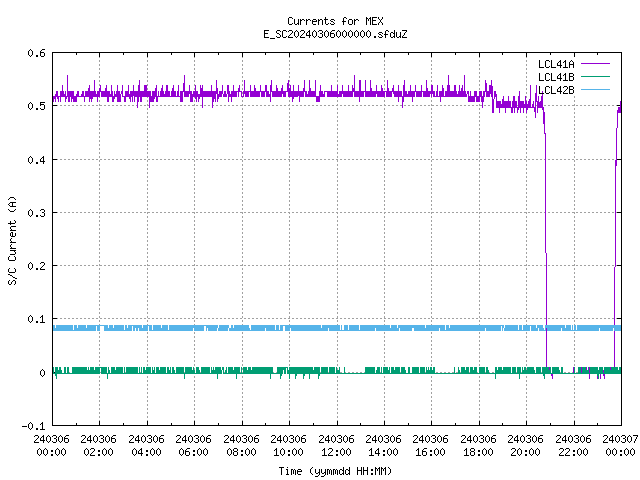Click the 'Time (yymmdd HH:MM)' x-axis label
This screenshot has height=480, width=640.
pos(335,471)
